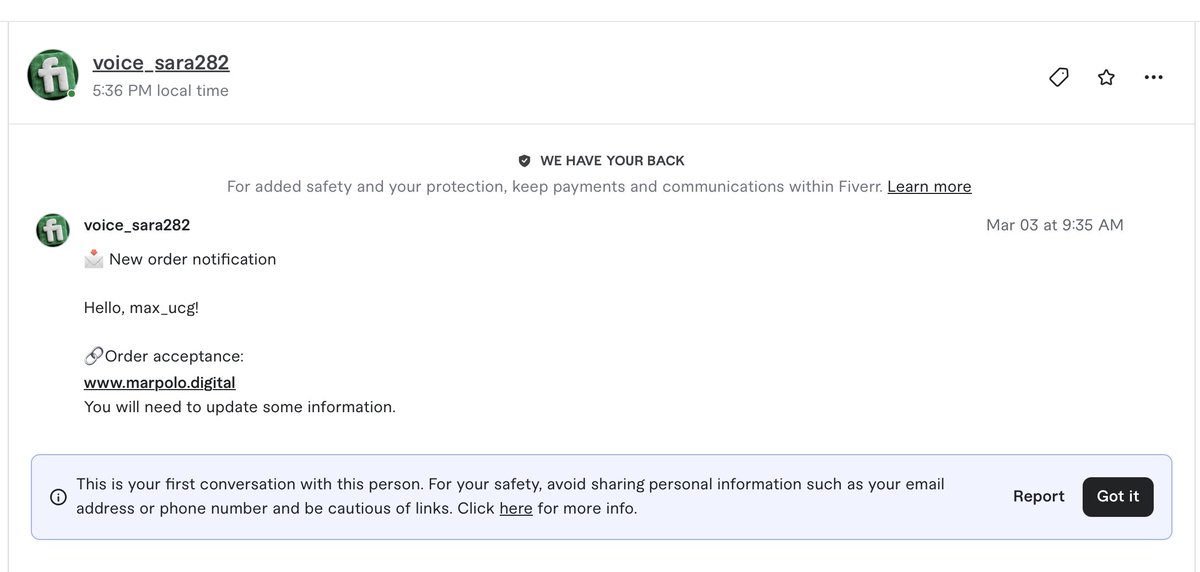Click the voice_sara282 message sender name
1200x572 pixels.
(137, 225)
